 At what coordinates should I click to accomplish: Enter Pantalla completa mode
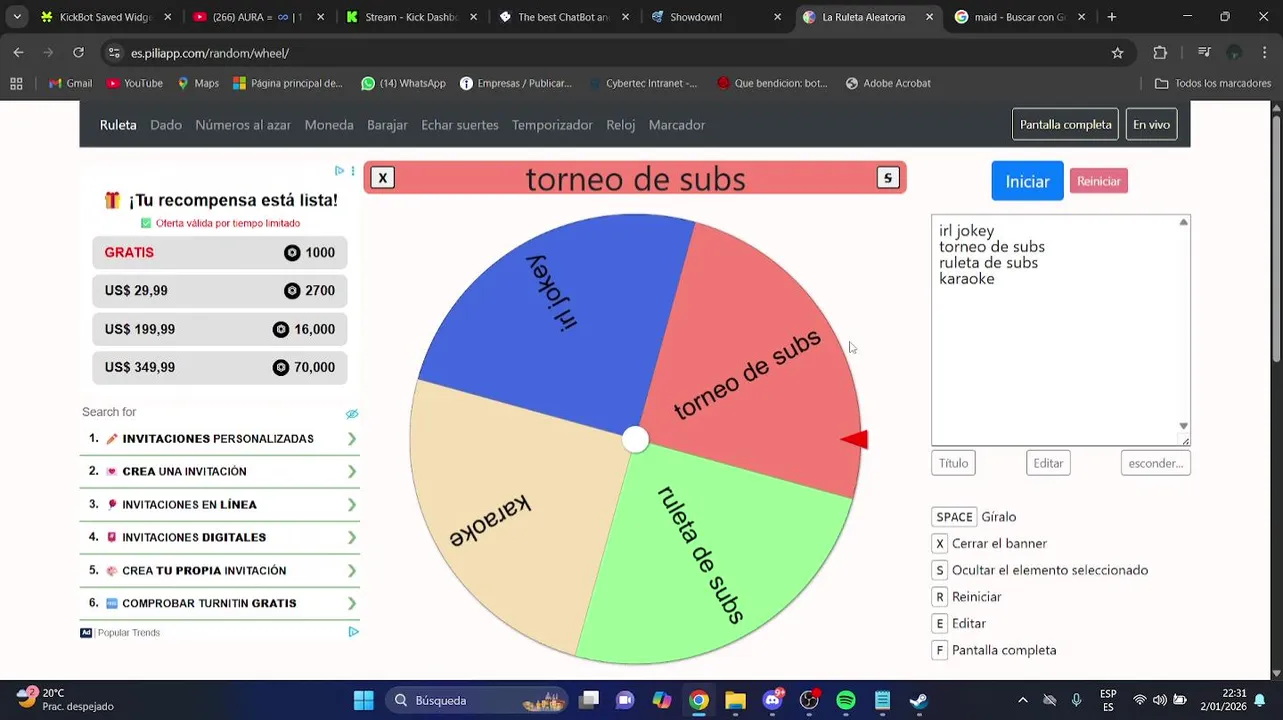point(1065,125)
